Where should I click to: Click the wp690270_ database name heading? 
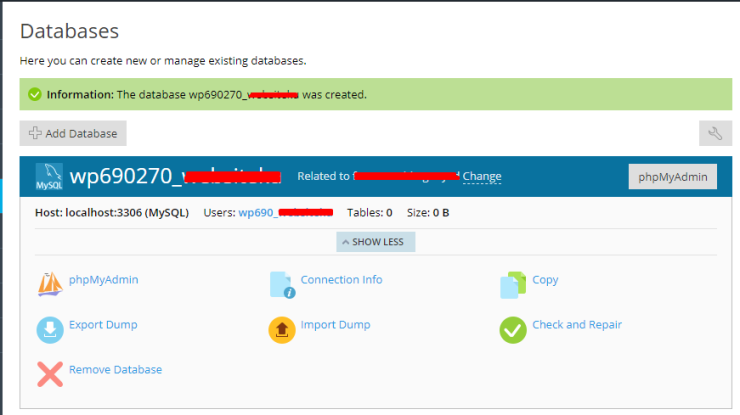coord(175,176)
